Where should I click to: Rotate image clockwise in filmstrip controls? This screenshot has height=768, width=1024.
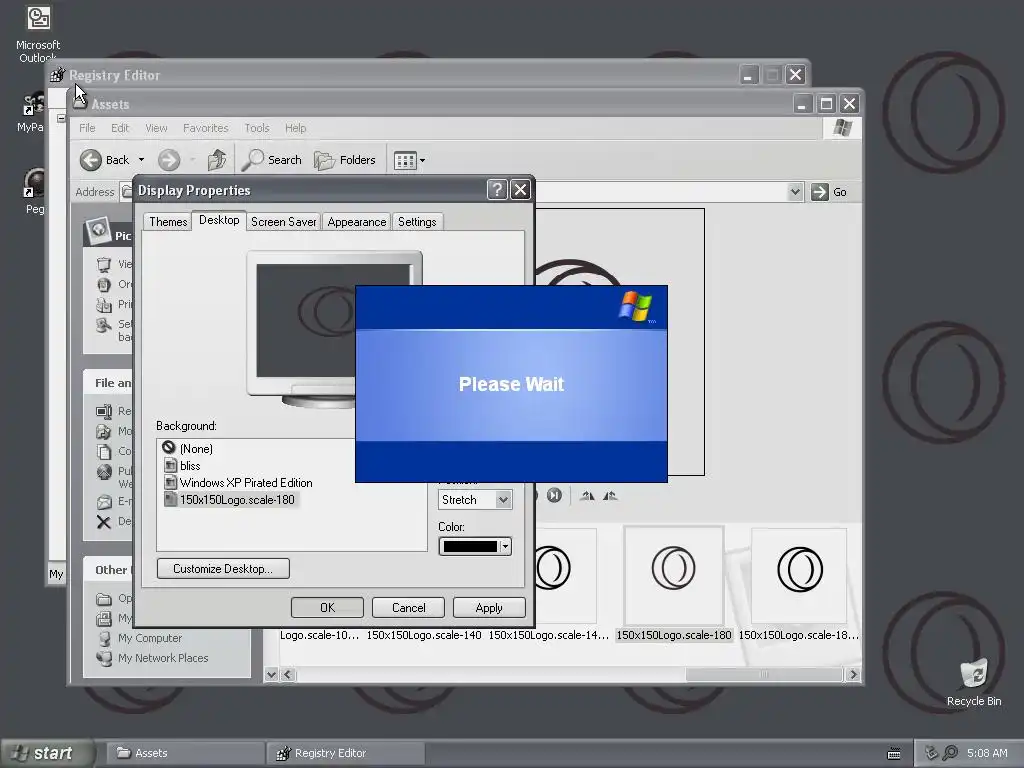point(587,496)
